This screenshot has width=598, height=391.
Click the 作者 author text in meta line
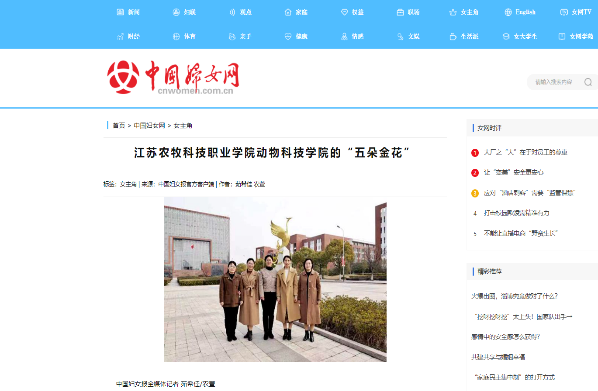242,184
